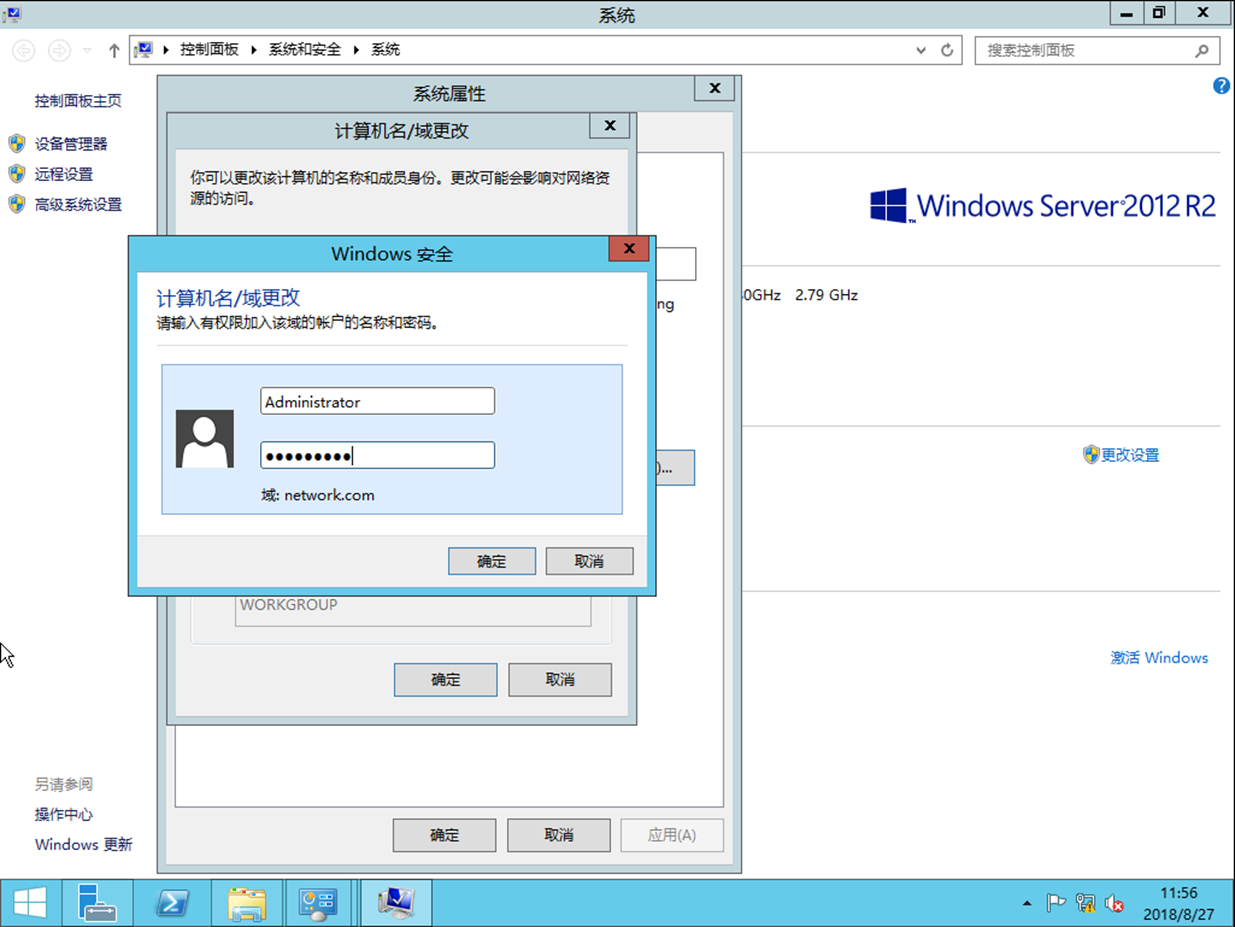
Task: Select 系统和安全 in the breadcrumb
Action: pos(305,49)
